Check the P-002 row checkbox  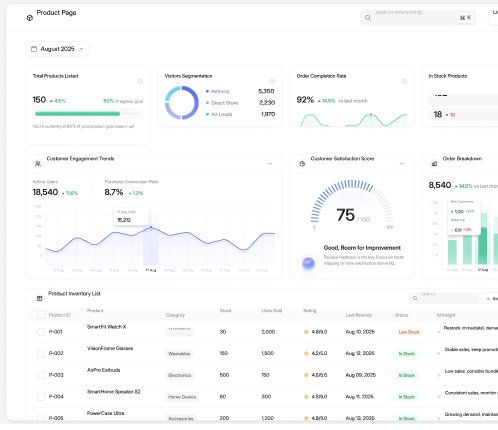click(41, 353)
